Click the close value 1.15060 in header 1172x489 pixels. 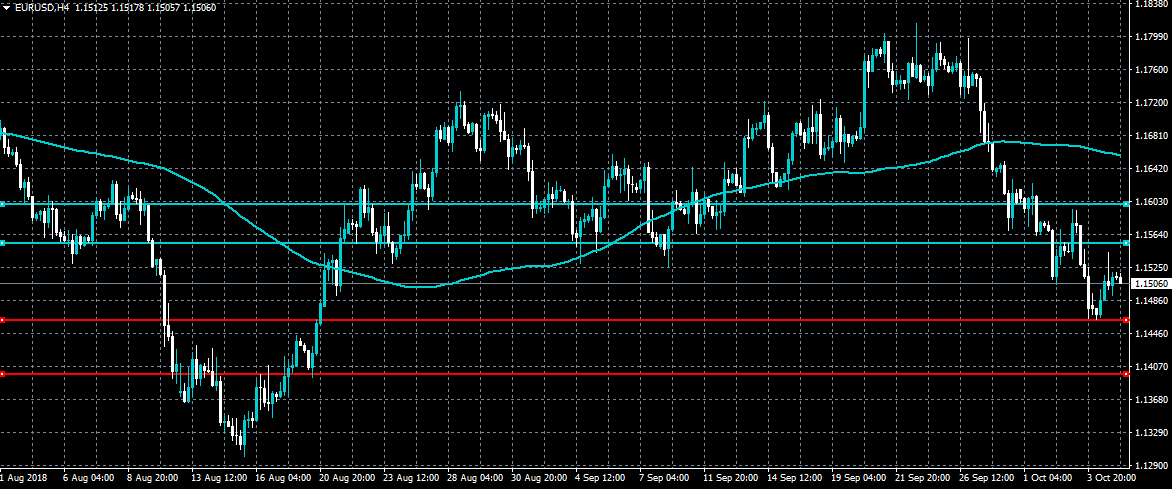click(201, 7)
